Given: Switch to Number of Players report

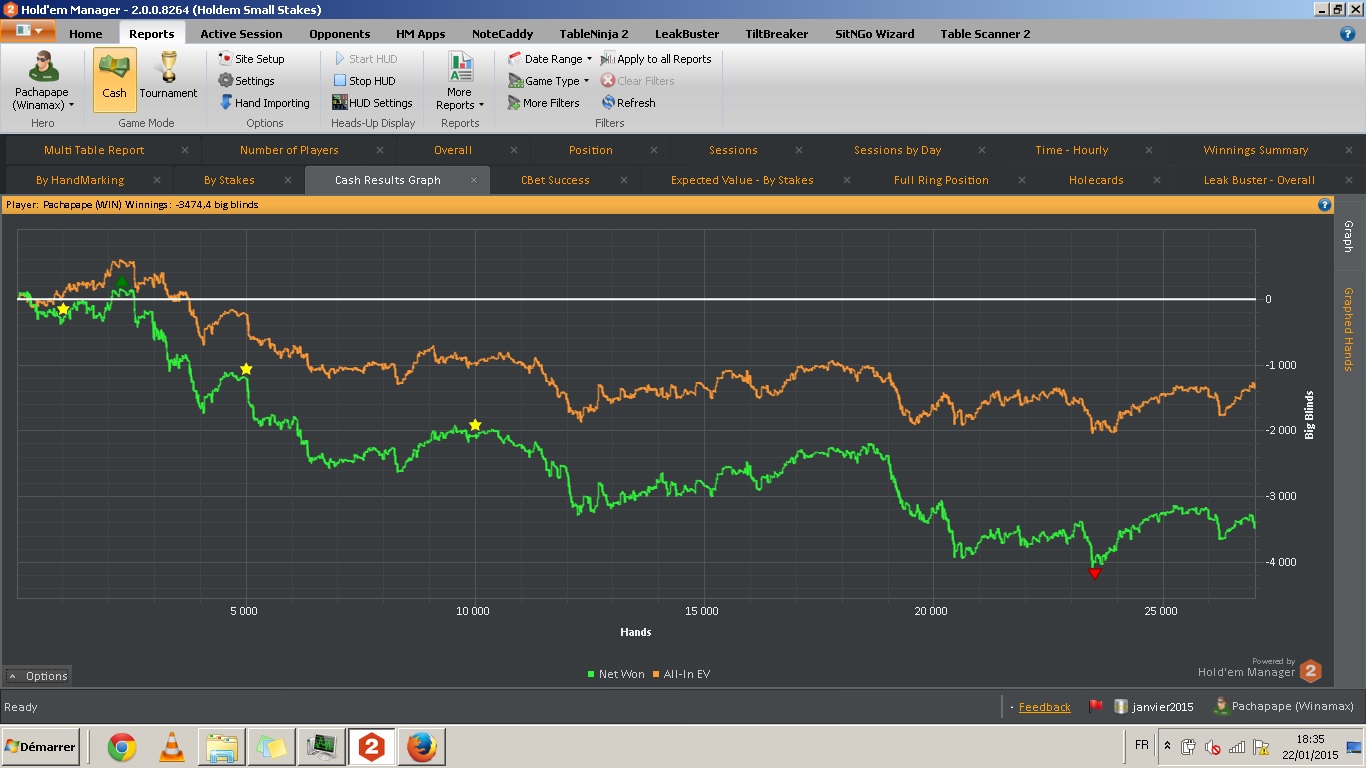Looking at the screenshot, I should click(289, 150).
